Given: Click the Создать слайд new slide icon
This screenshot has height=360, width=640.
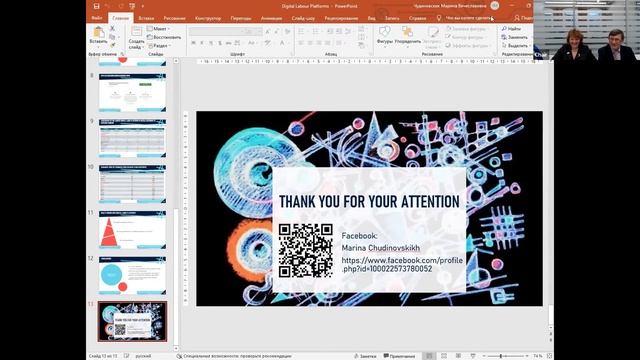Looking at the screenshot, I should (x=136, y=32).
